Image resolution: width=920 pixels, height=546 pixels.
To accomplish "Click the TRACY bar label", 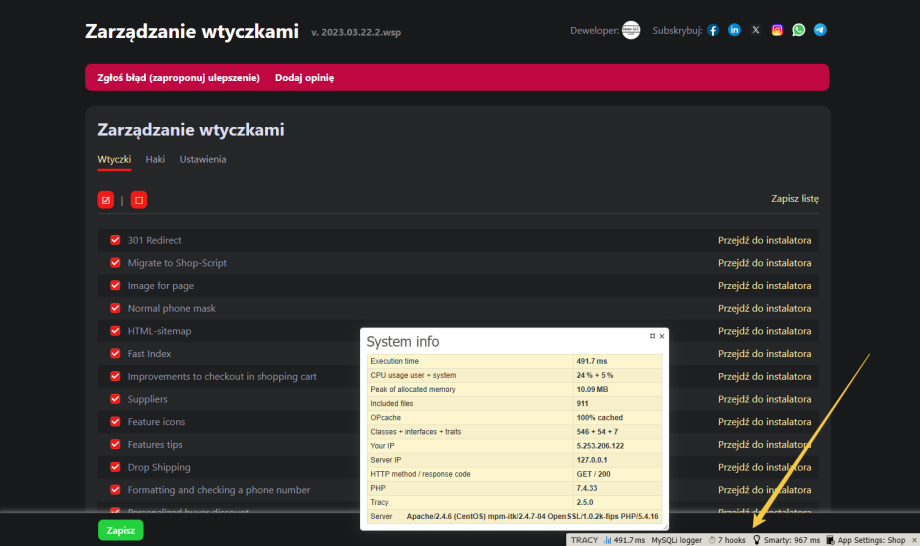I will 584,540.
